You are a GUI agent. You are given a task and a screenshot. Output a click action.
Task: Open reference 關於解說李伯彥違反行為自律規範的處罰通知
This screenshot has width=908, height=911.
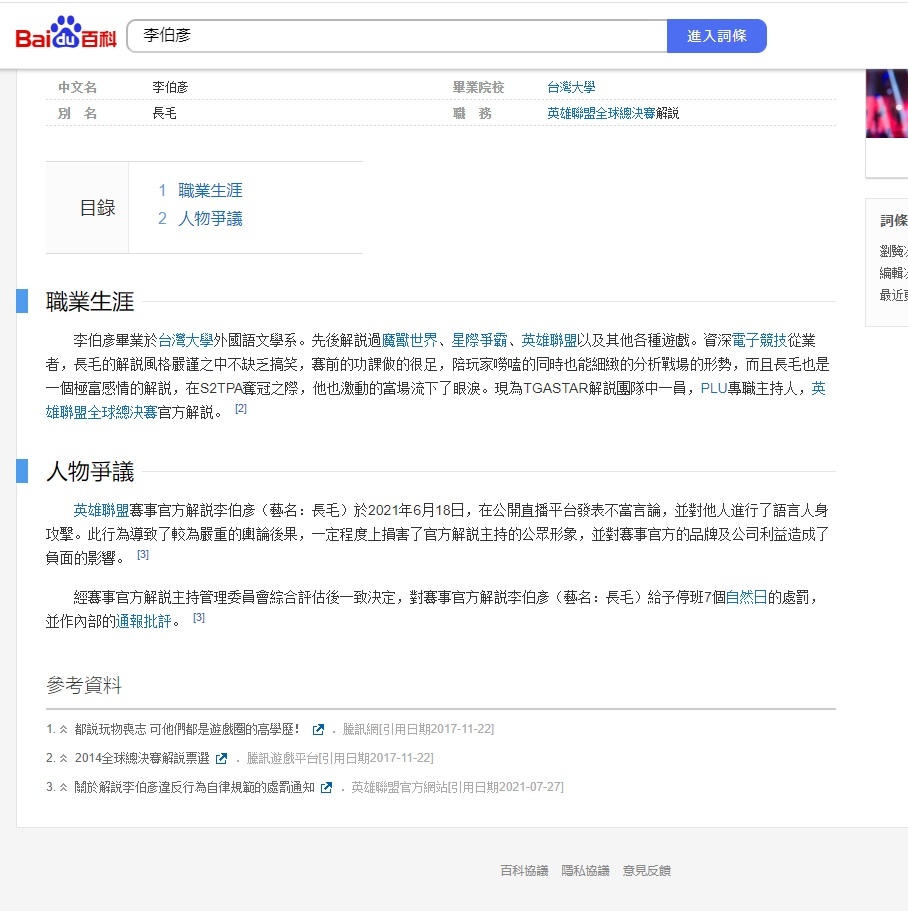[194, 787]
